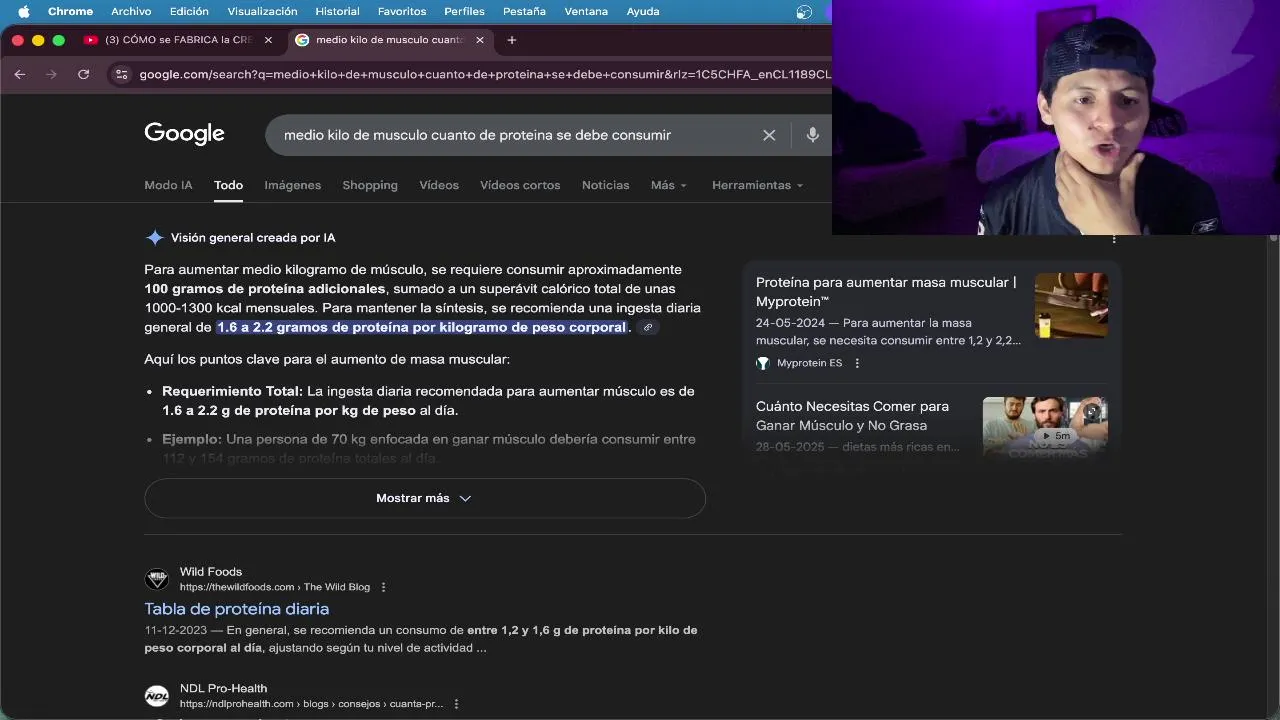Screen dimensions: 1280x720
Task: Click the Wild Foods site favicon
Action: 157,579
